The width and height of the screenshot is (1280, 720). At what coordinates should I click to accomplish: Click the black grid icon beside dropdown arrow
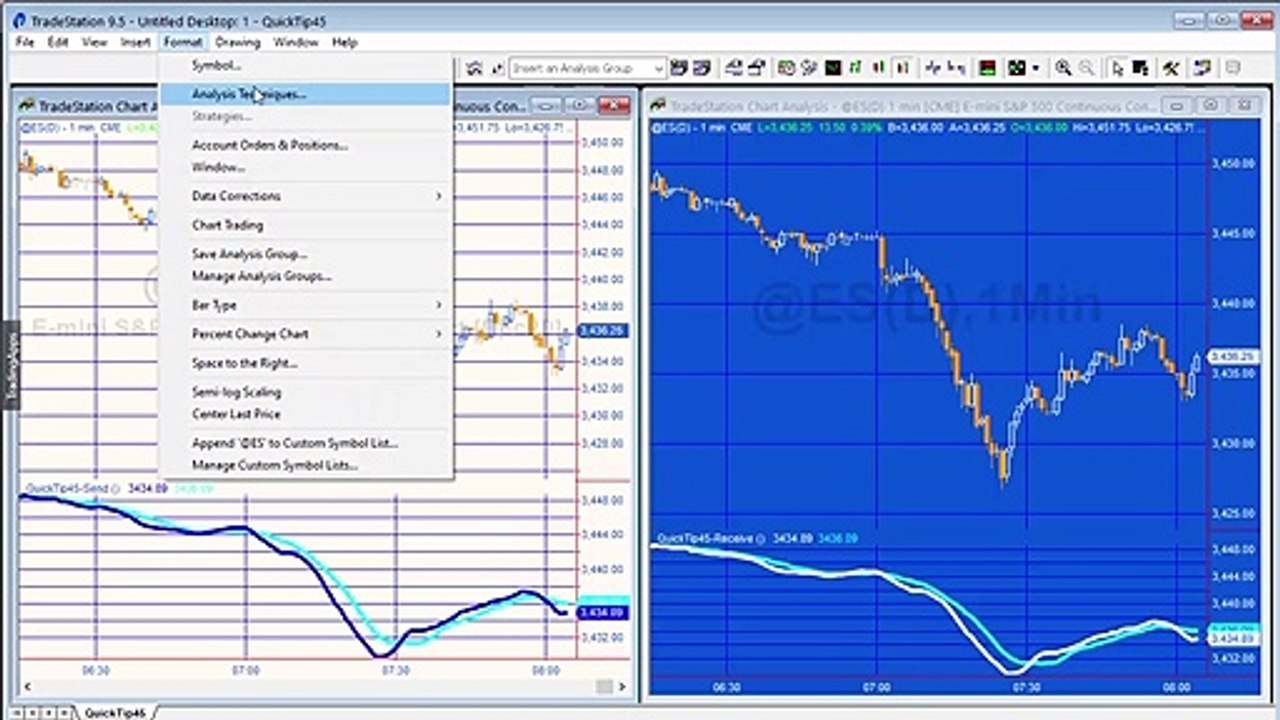pyautogui.click(x=1017, y=68)
